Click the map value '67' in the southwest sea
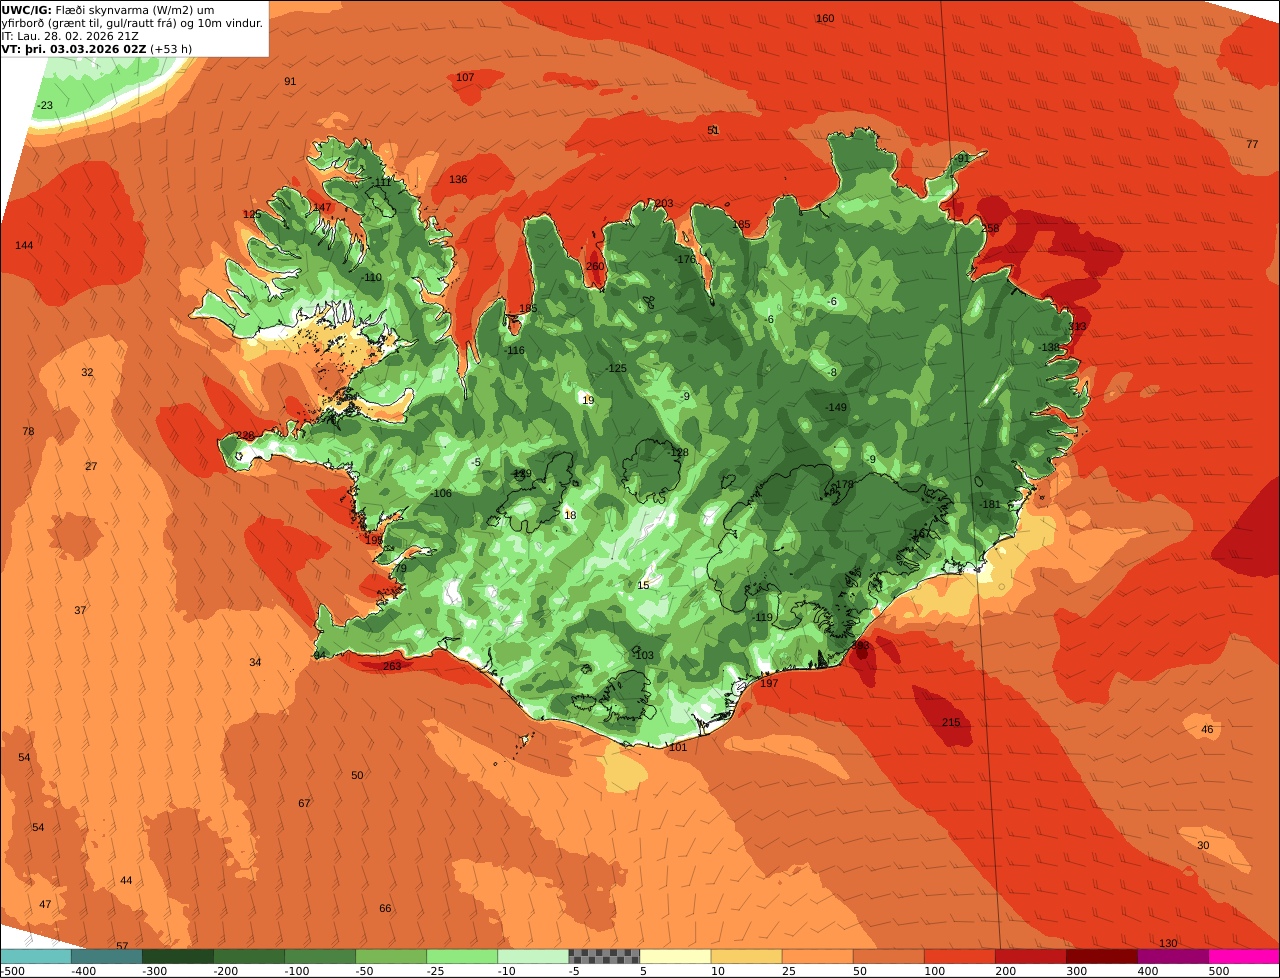This screenshot has height=978, width=1280. [304, 803]
